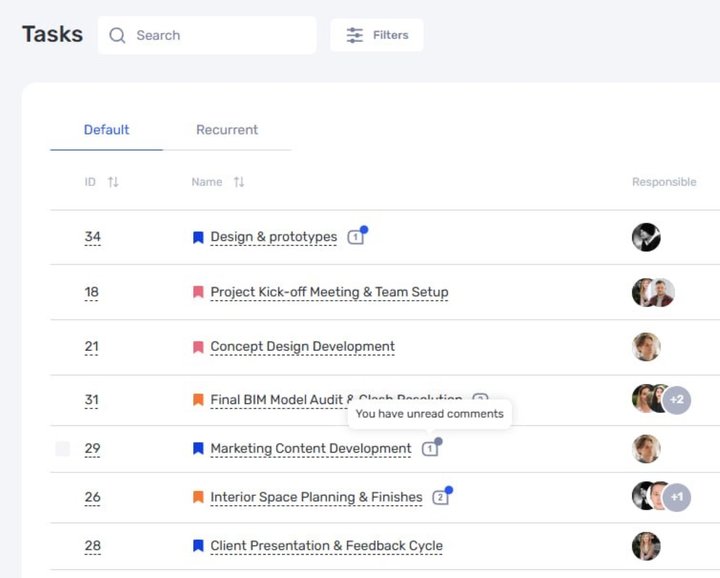Click the pink bookmark beside Project Kick-off Meeting
The height and width of the screenshot is (578, 720).
click(x=198, y=293)
